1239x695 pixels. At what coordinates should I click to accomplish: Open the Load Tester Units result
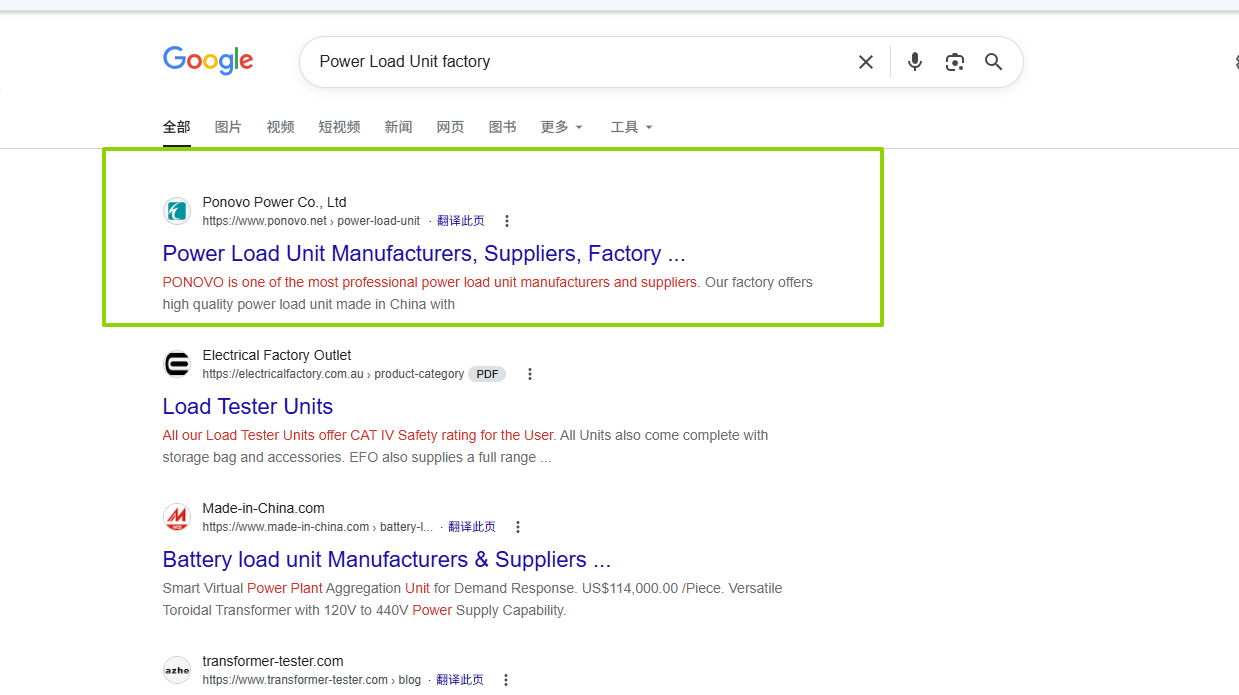point(248,406)
